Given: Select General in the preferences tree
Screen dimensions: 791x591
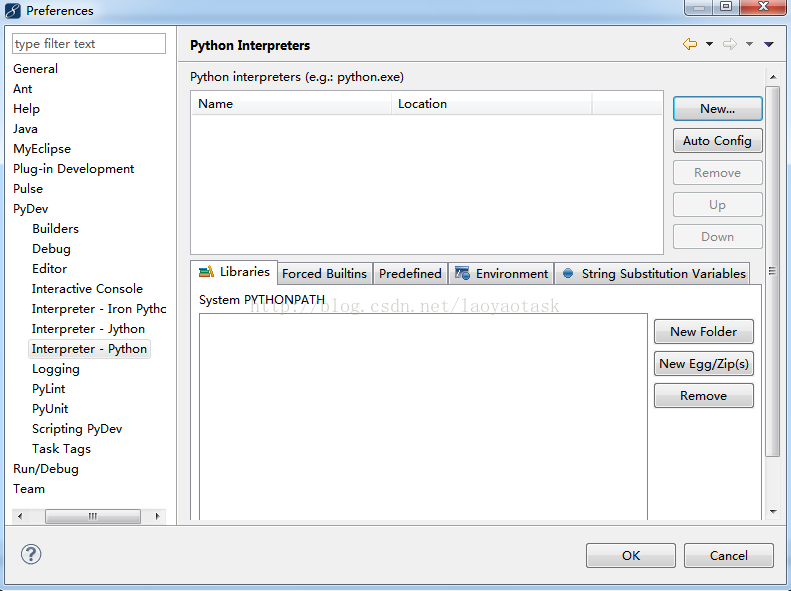Looking at the screenshot, I should coord(35,69).
